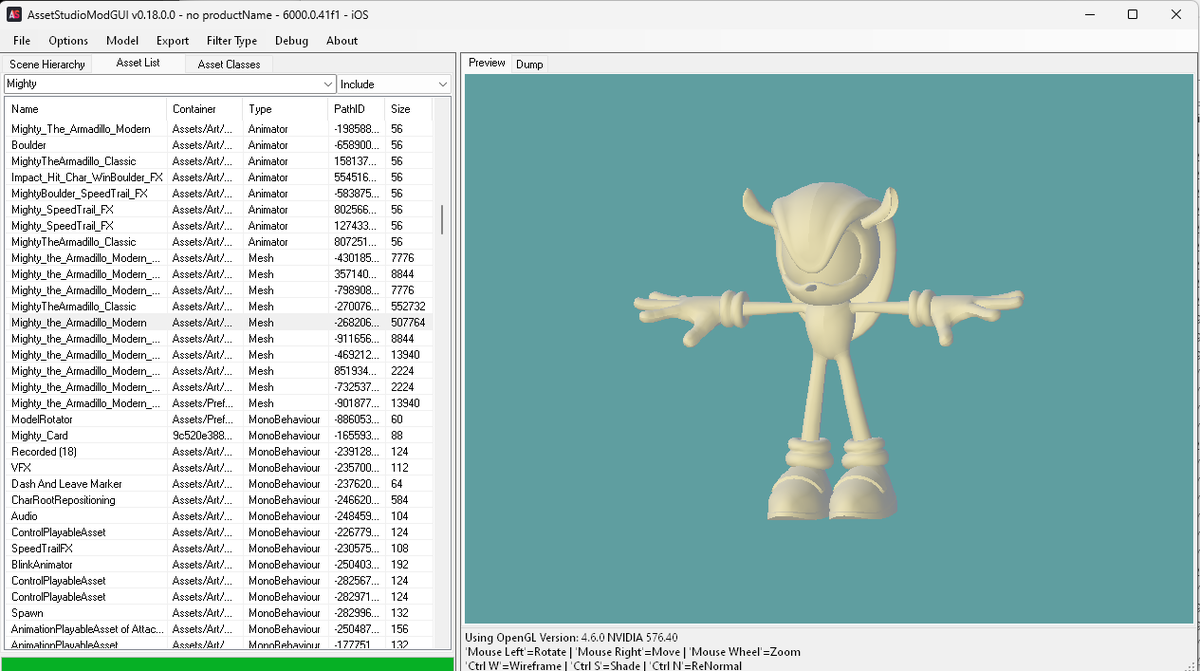Viewport: 1200px width, 671px height.
Task: Select the Boulder animator row
Action: click(x=219, y=145)
